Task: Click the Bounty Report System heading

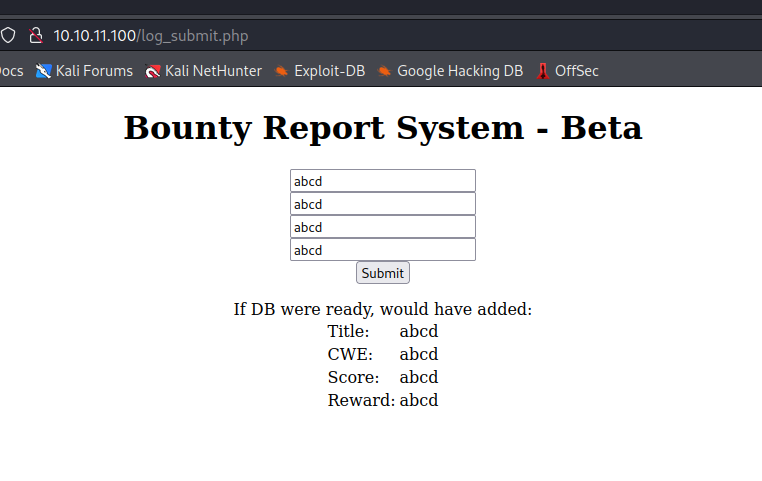Action: tap(382, 128)
